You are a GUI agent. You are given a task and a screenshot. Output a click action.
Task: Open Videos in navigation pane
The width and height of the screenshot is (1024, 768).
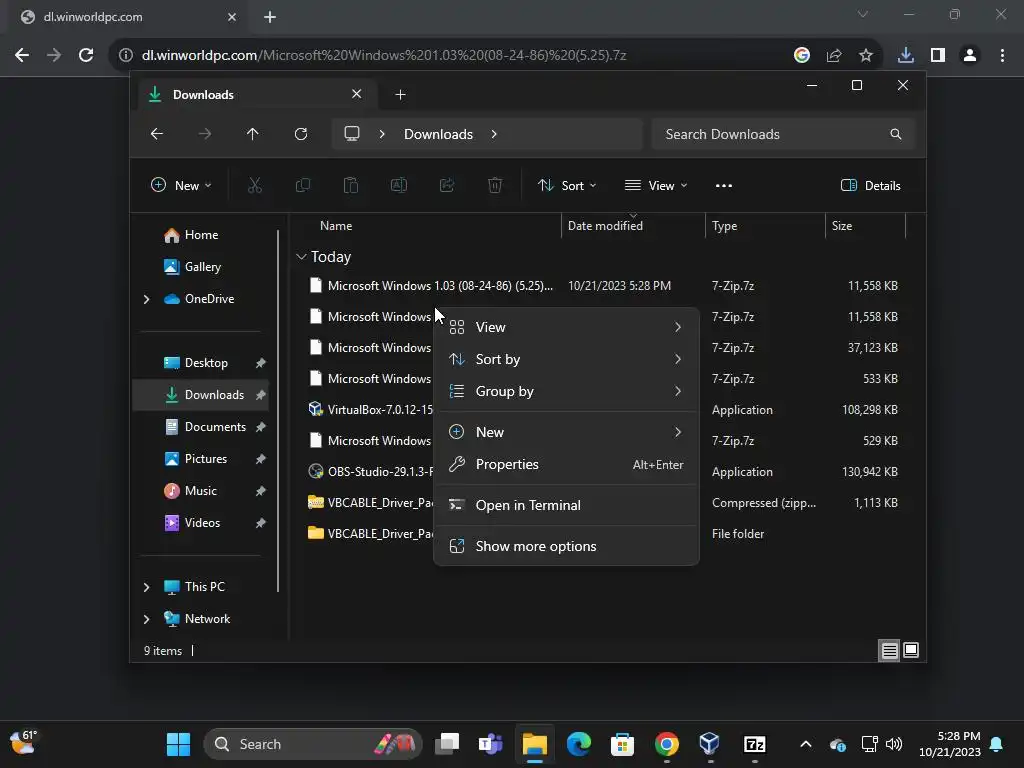[202, 523]
